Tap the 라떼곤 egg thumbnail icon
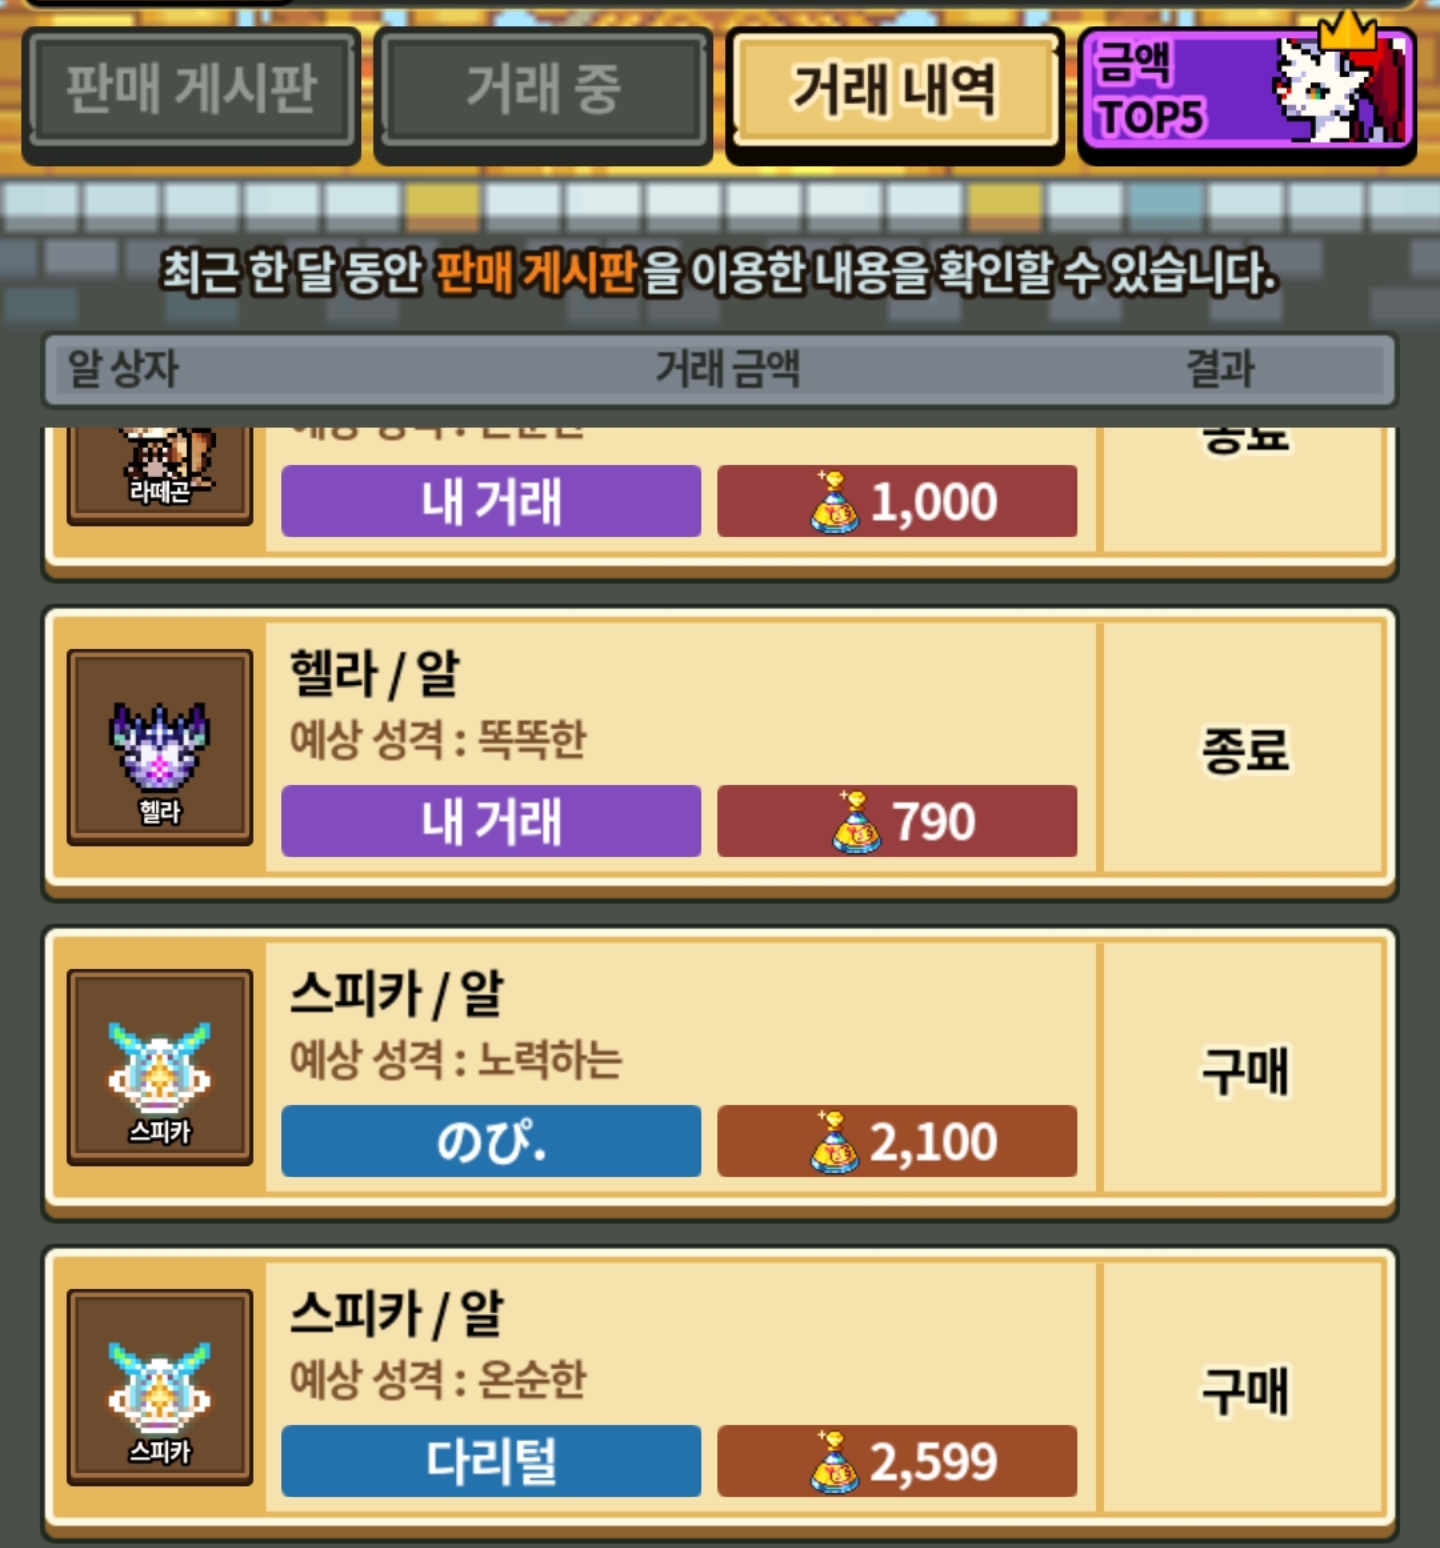Image resolution: width=1440 pixels, height=1548 pixels. click(160, 475)
